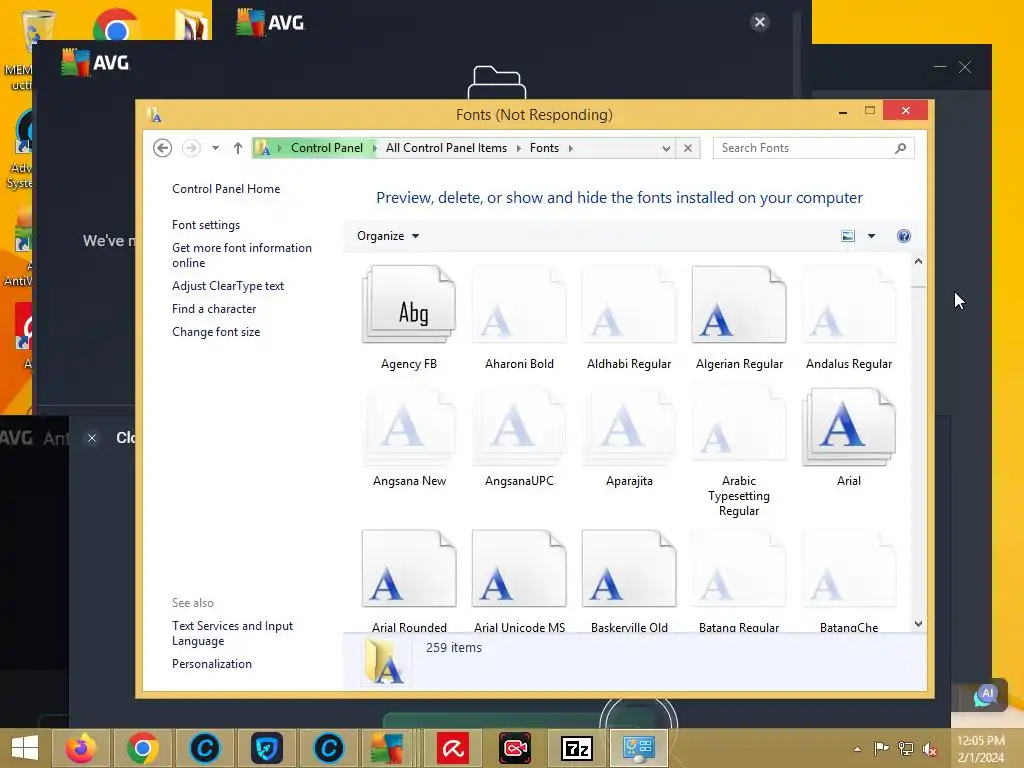Screen dimensions: 1024x768
Task: Open Change font size link
Action: [216, 332]
